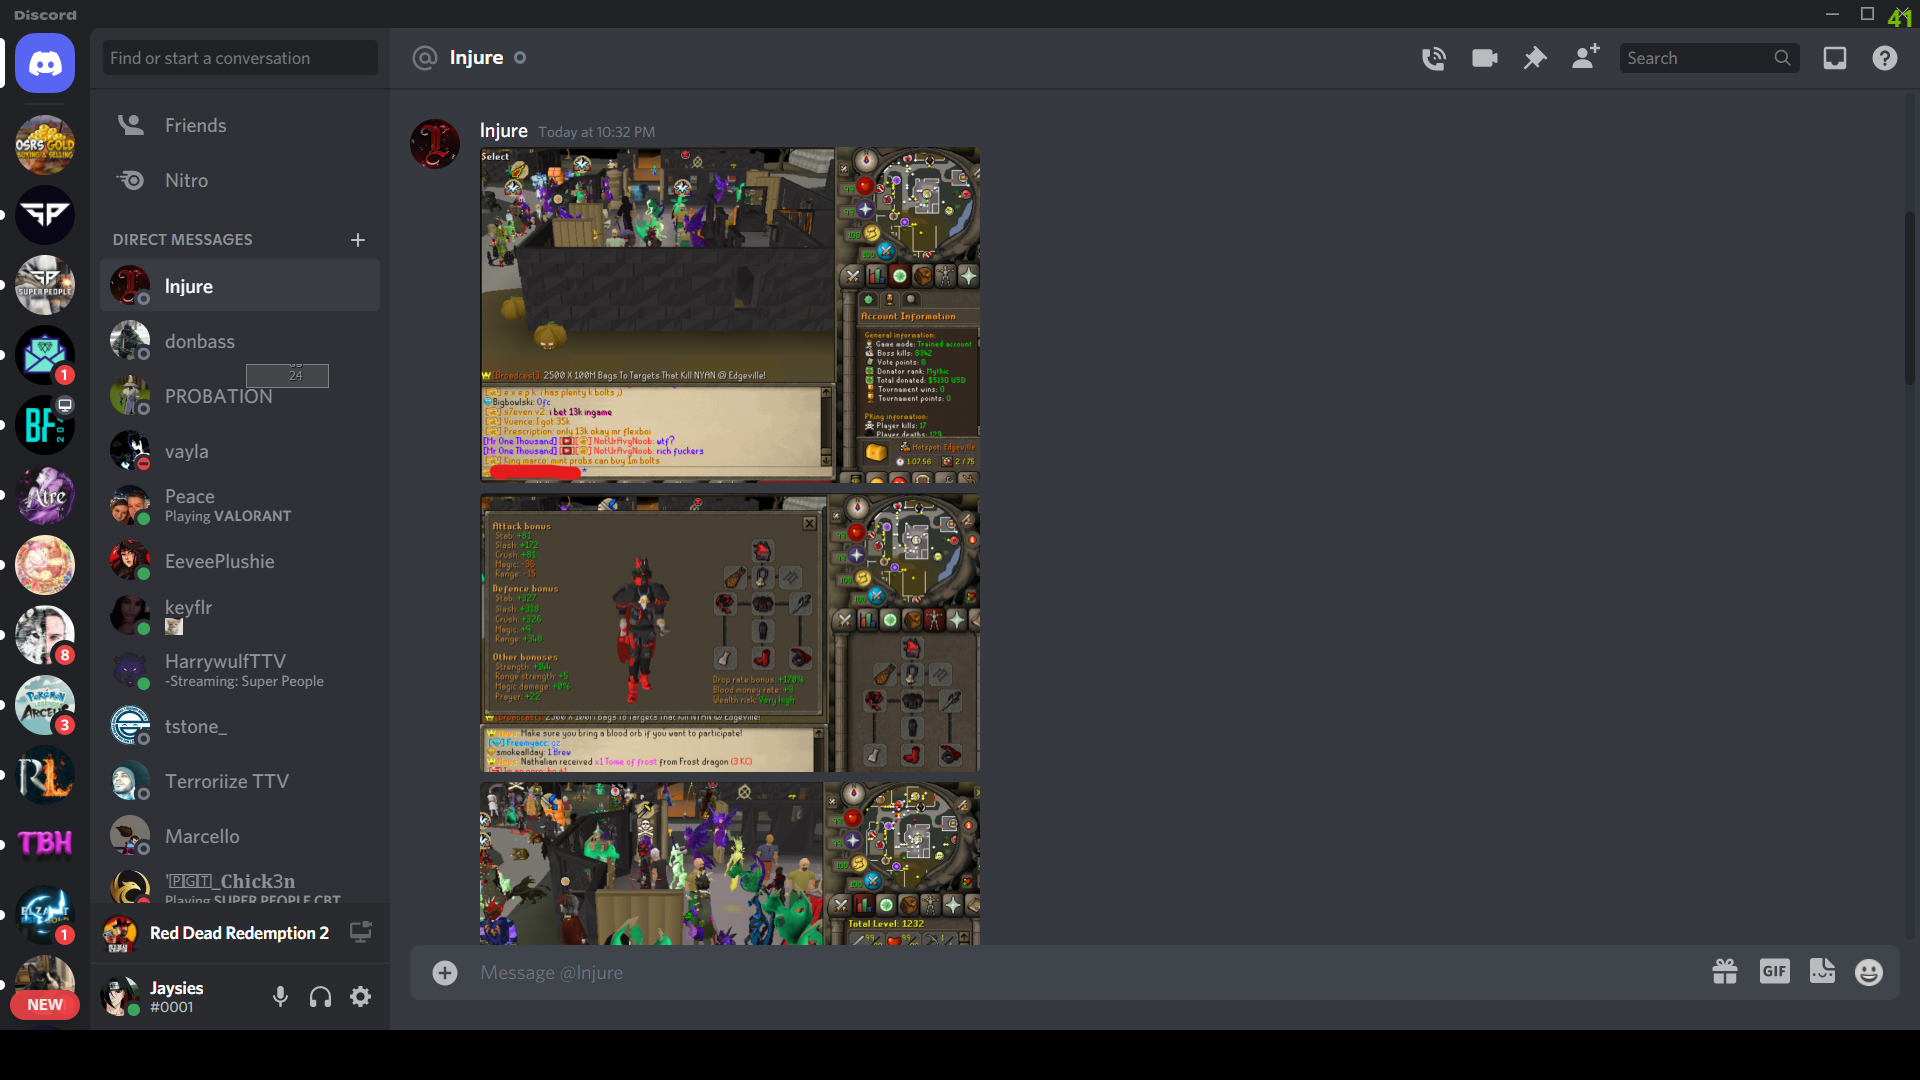Screen dimensions: 1920x1080
Task: Open the attachment upload plus menu
Action: [445, 972]
